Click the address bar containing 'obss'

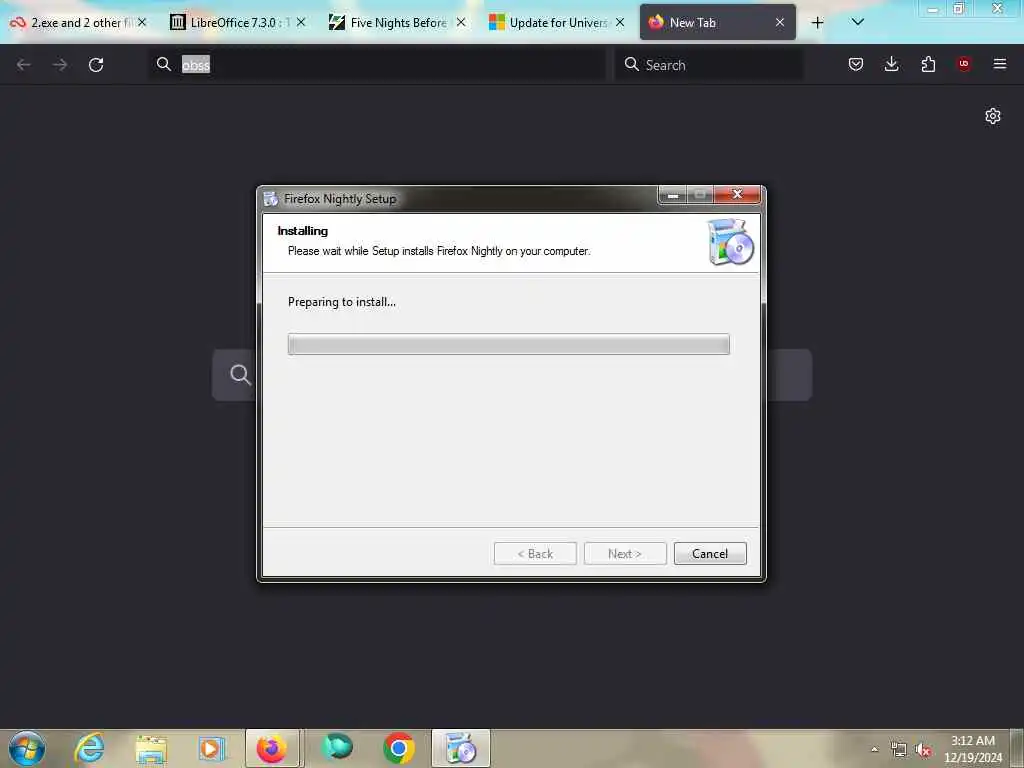click(377, 65)
